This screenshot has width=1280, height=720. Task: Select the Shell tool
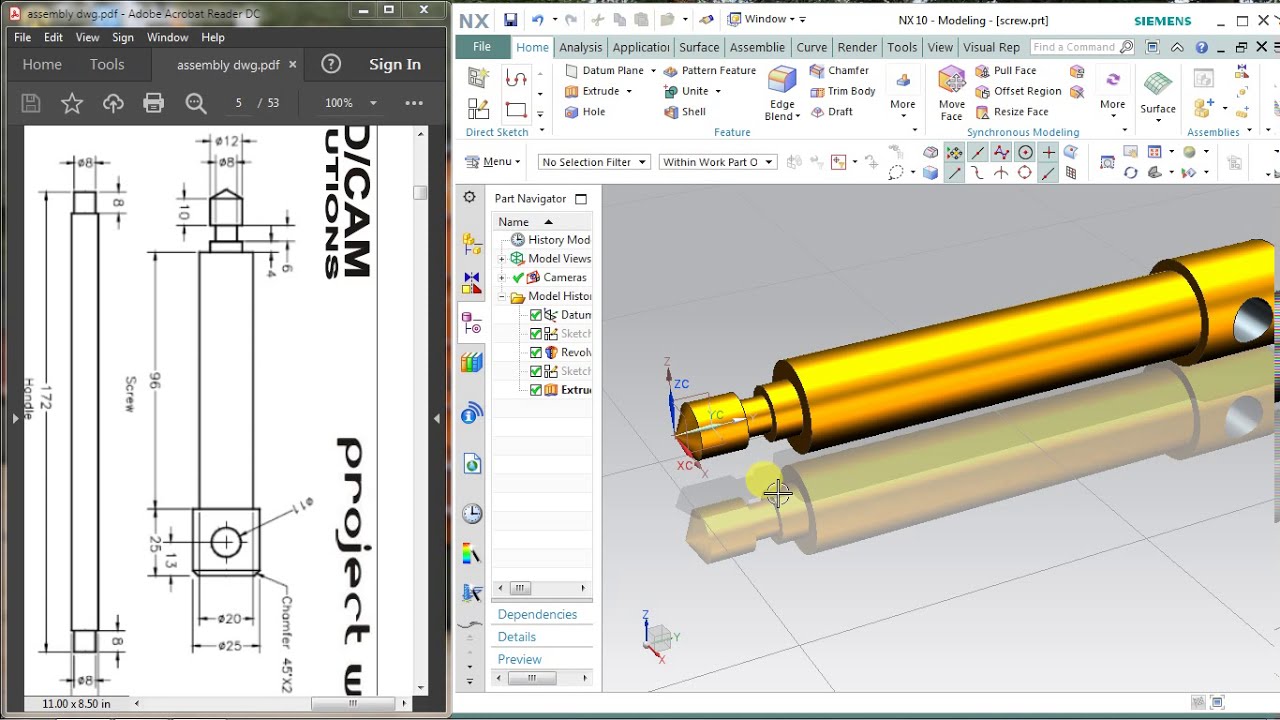tap(685, 112)
